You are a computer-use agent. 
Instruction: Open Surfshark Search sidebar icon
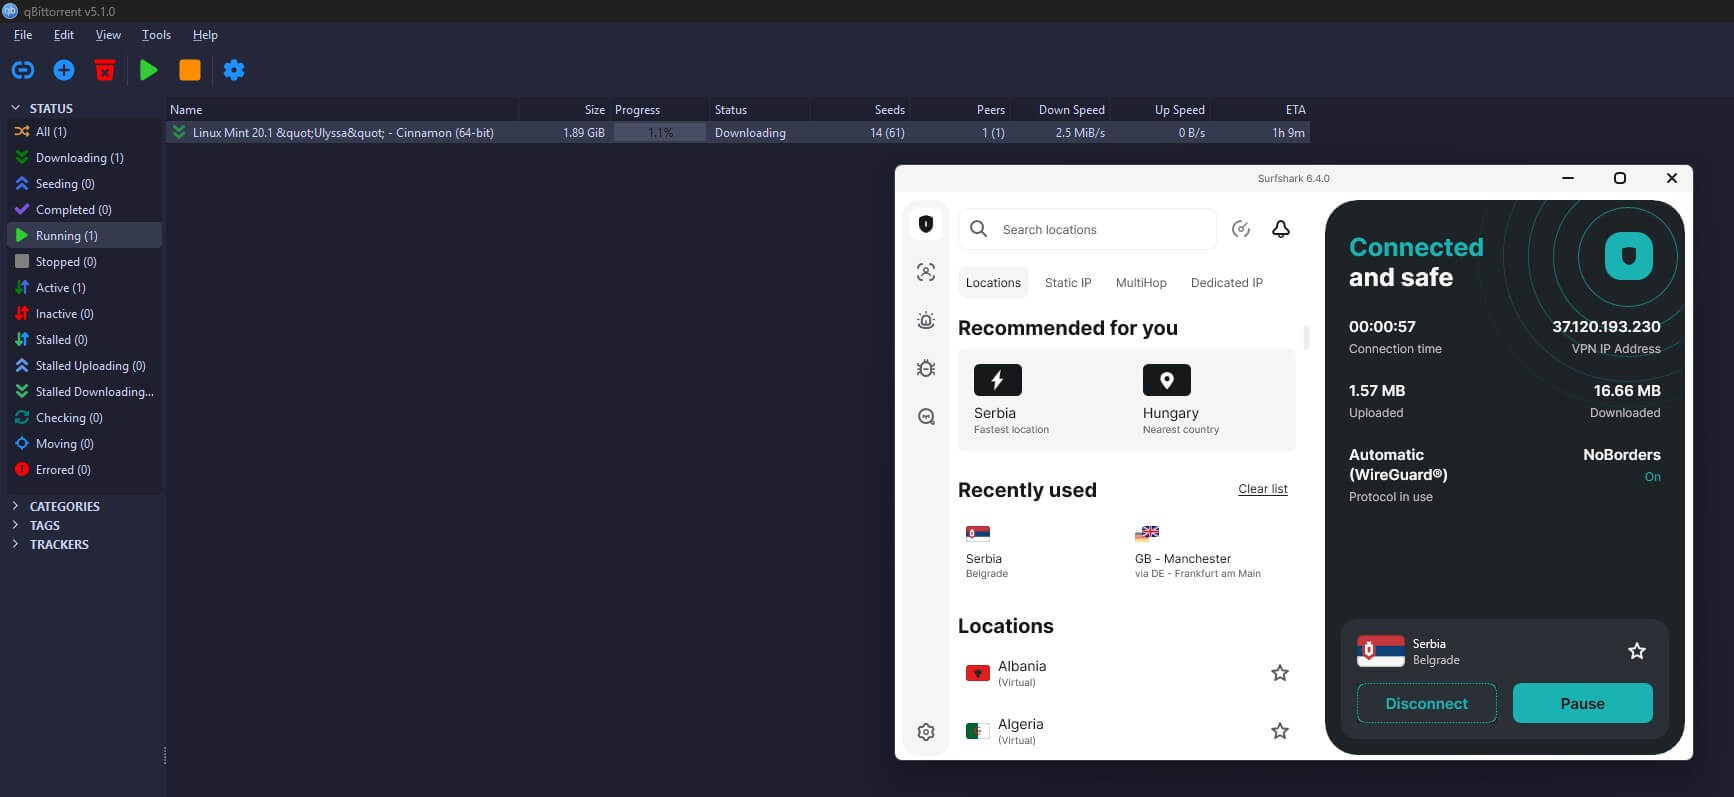926,416
